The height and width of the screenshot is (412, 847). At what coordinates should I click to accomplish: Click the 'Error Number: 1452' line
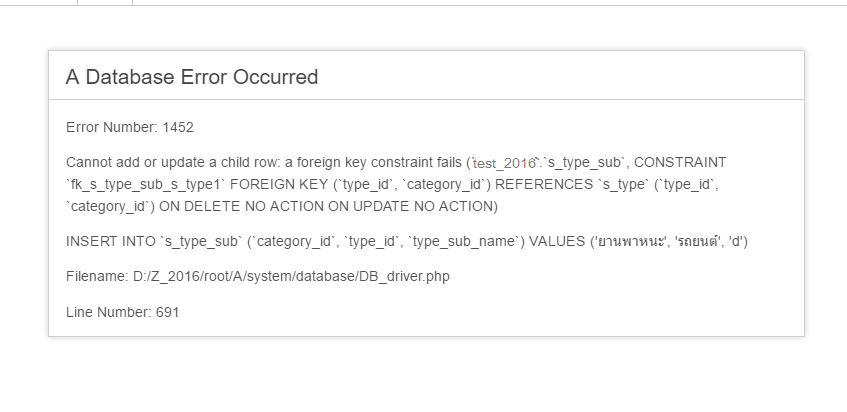click(x=129, y=127)
